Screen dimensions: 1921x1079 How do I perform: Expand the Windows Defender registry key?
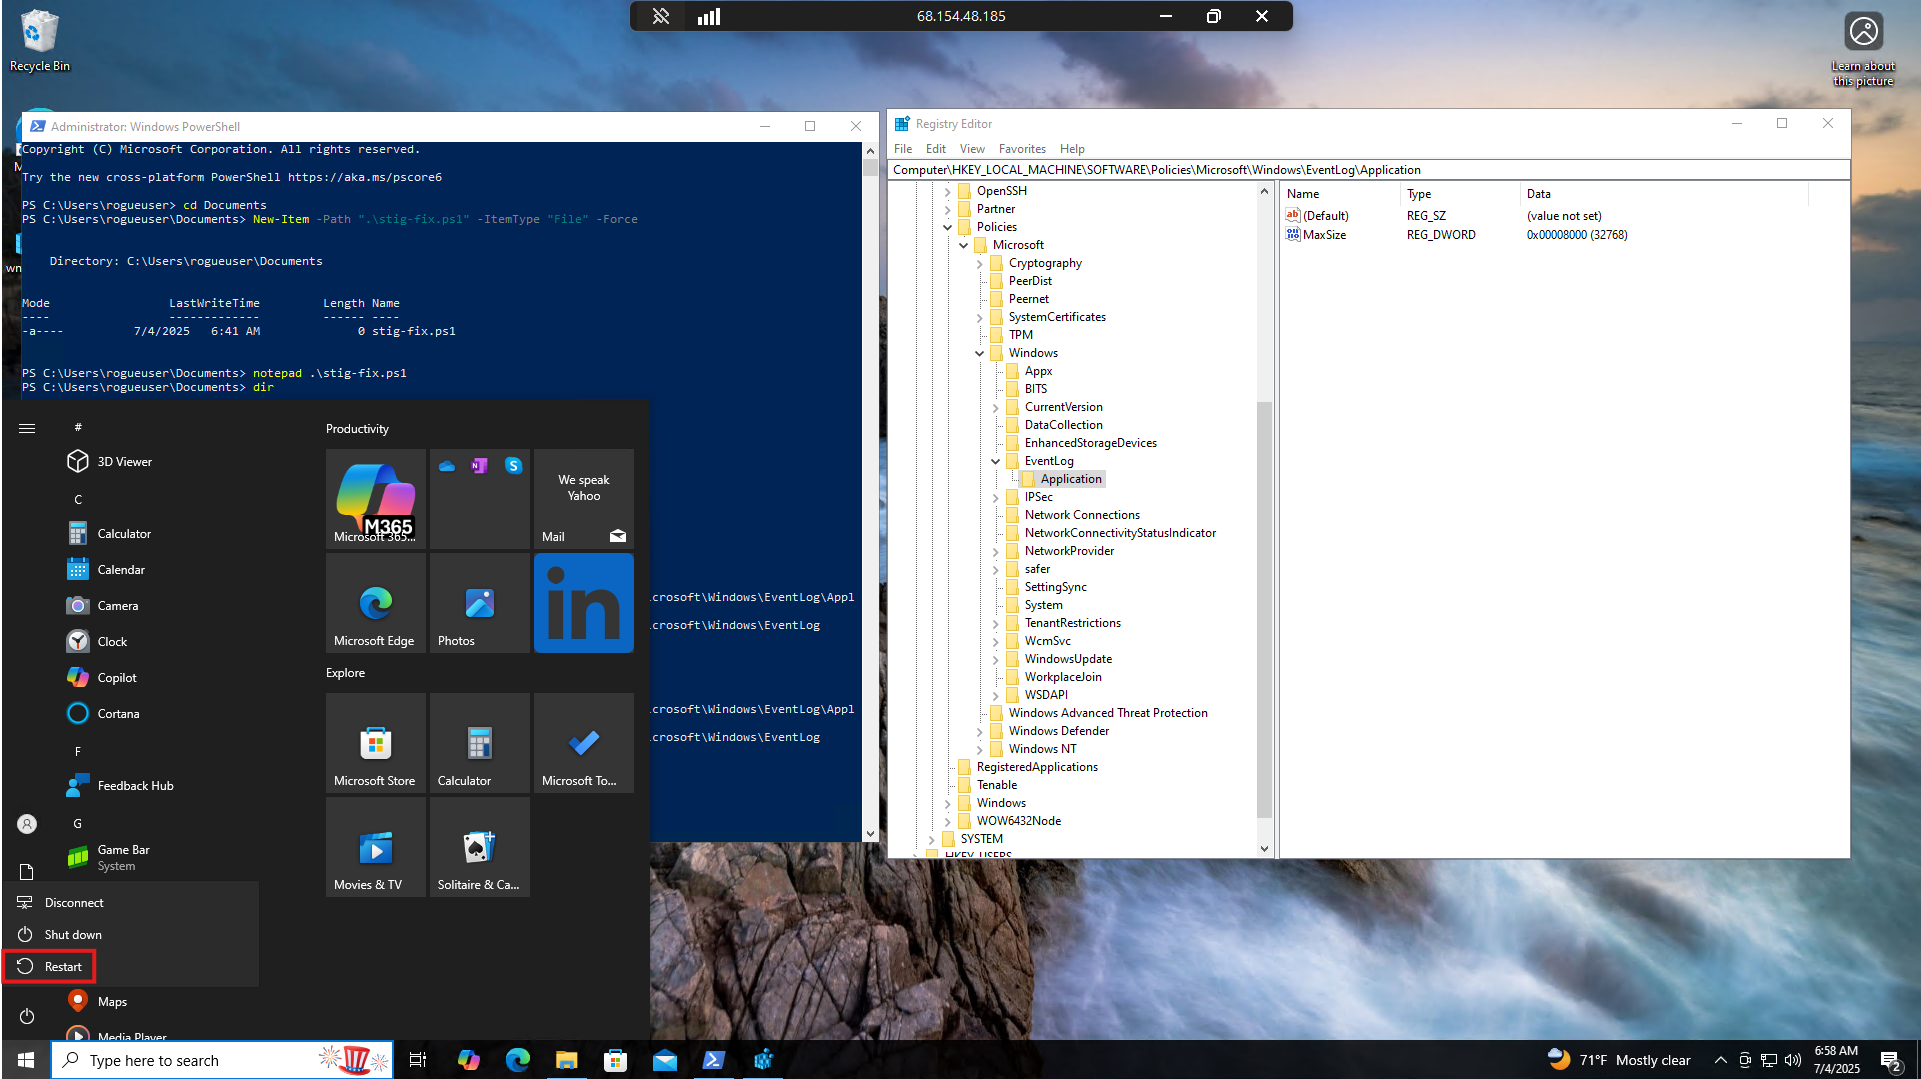click(x=979, y=731)
